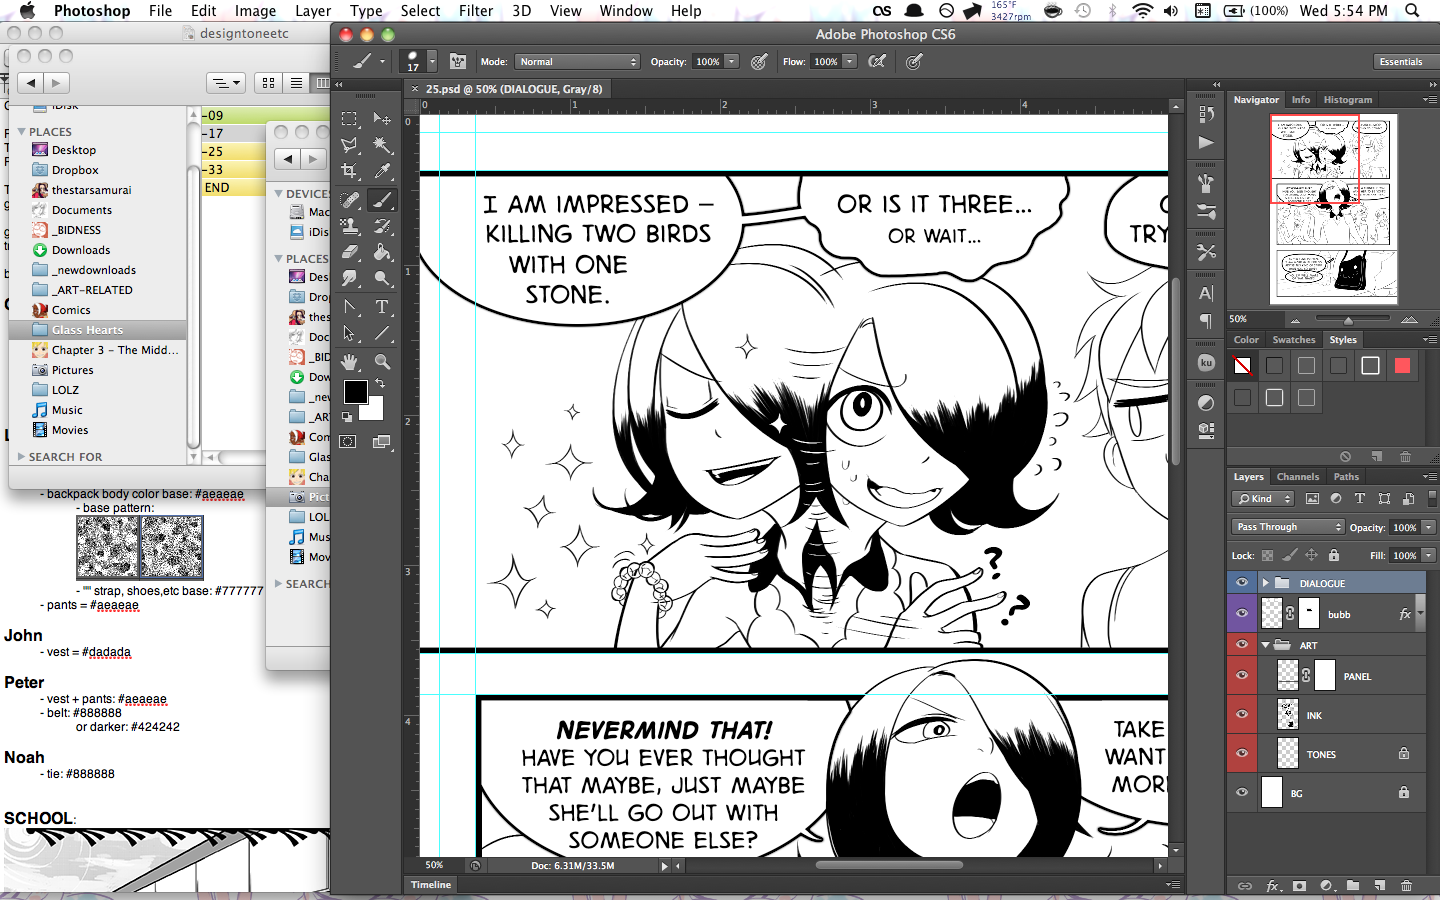Collapse PLACES section in Finder sidebar

tap(21, 132)
